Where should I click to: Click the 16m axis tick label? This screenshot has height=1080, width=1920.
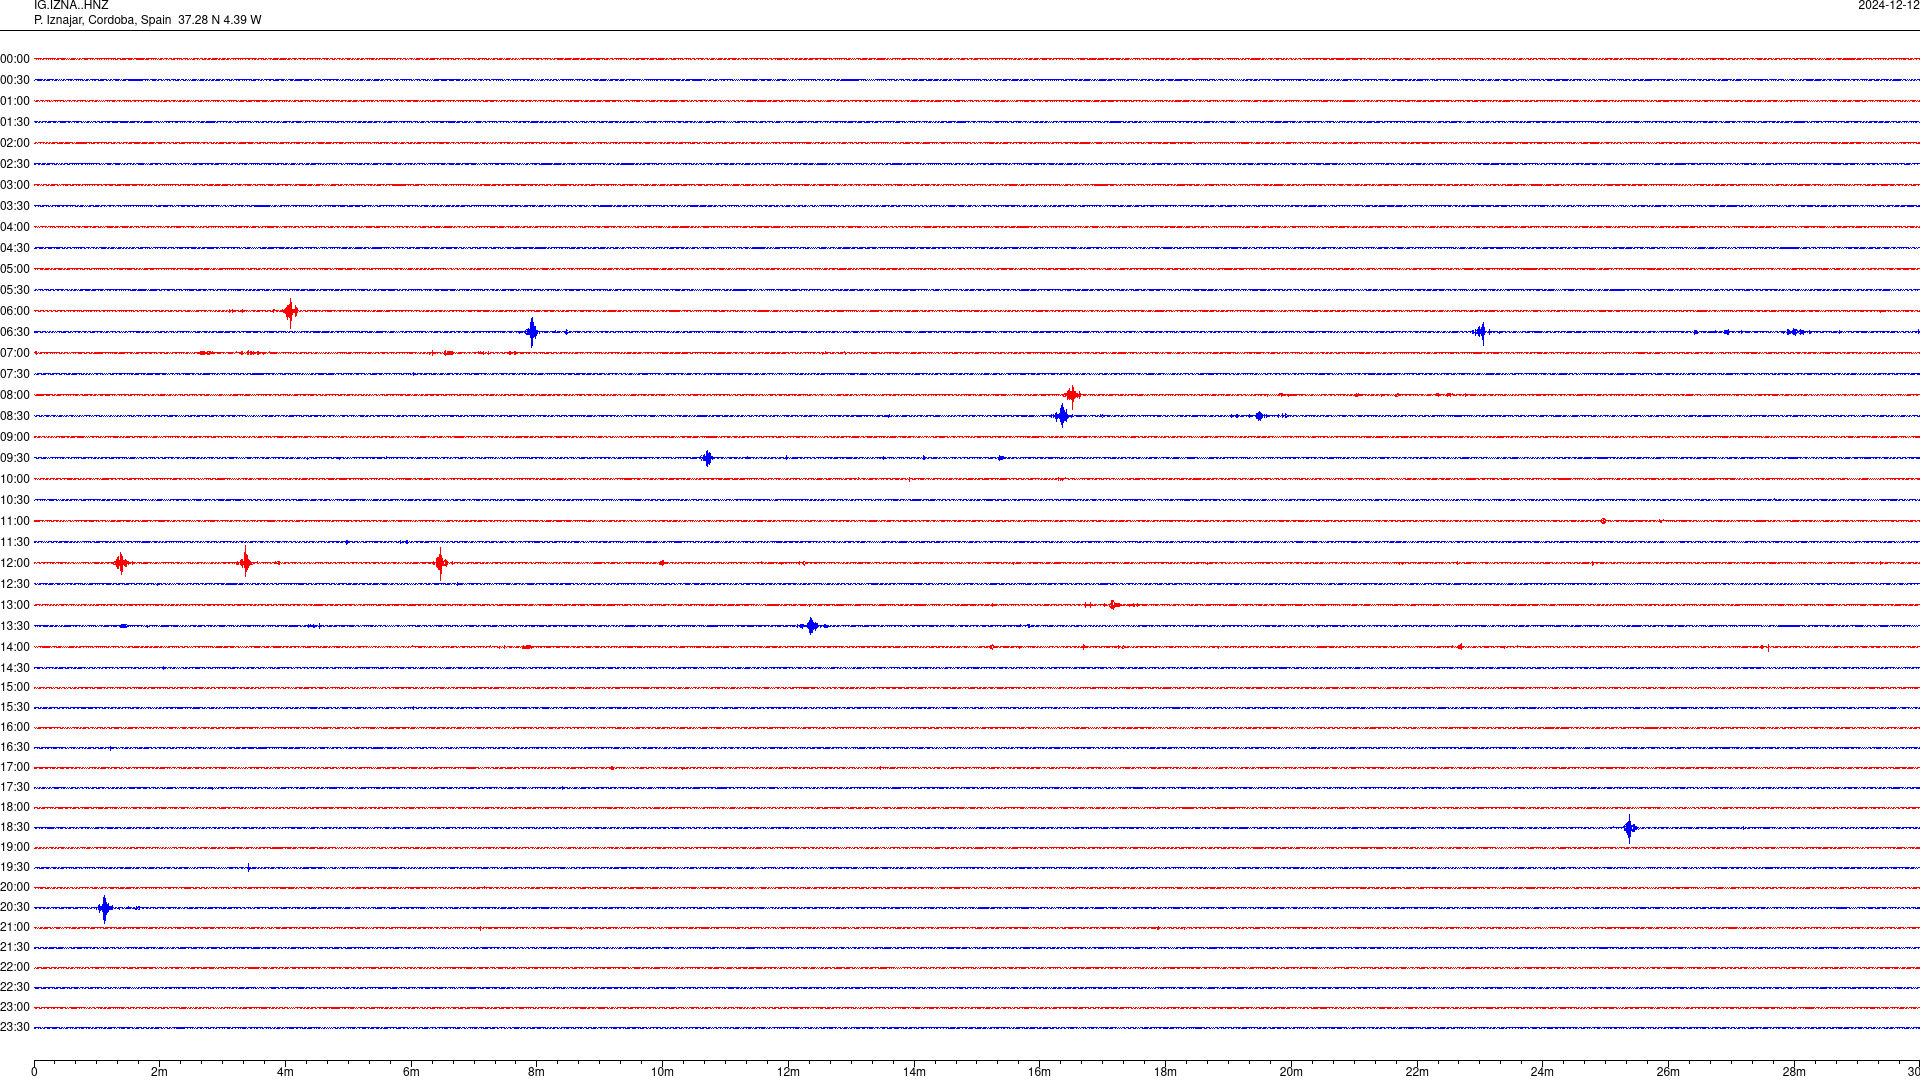(x=1040, y=1072)
